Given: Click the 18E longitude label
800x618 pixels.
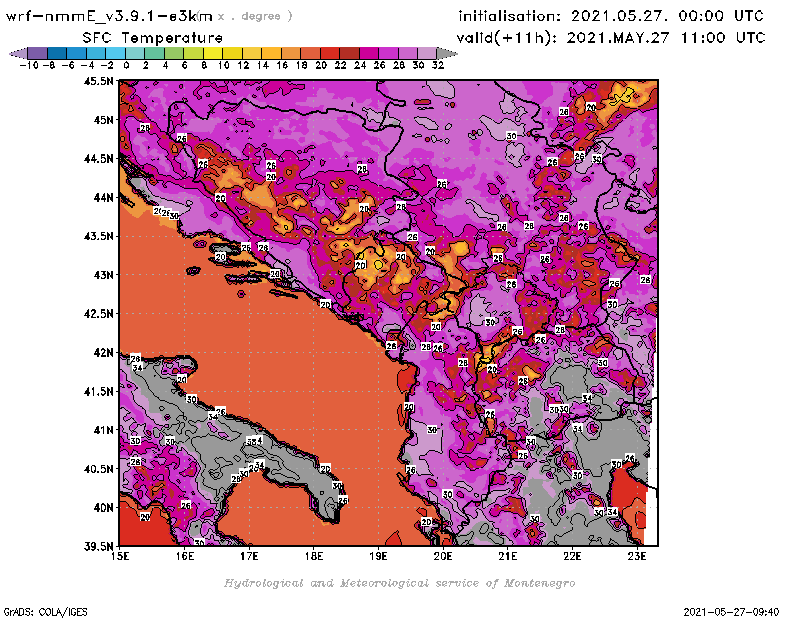Looking at the screenshot, I should 314,556.
